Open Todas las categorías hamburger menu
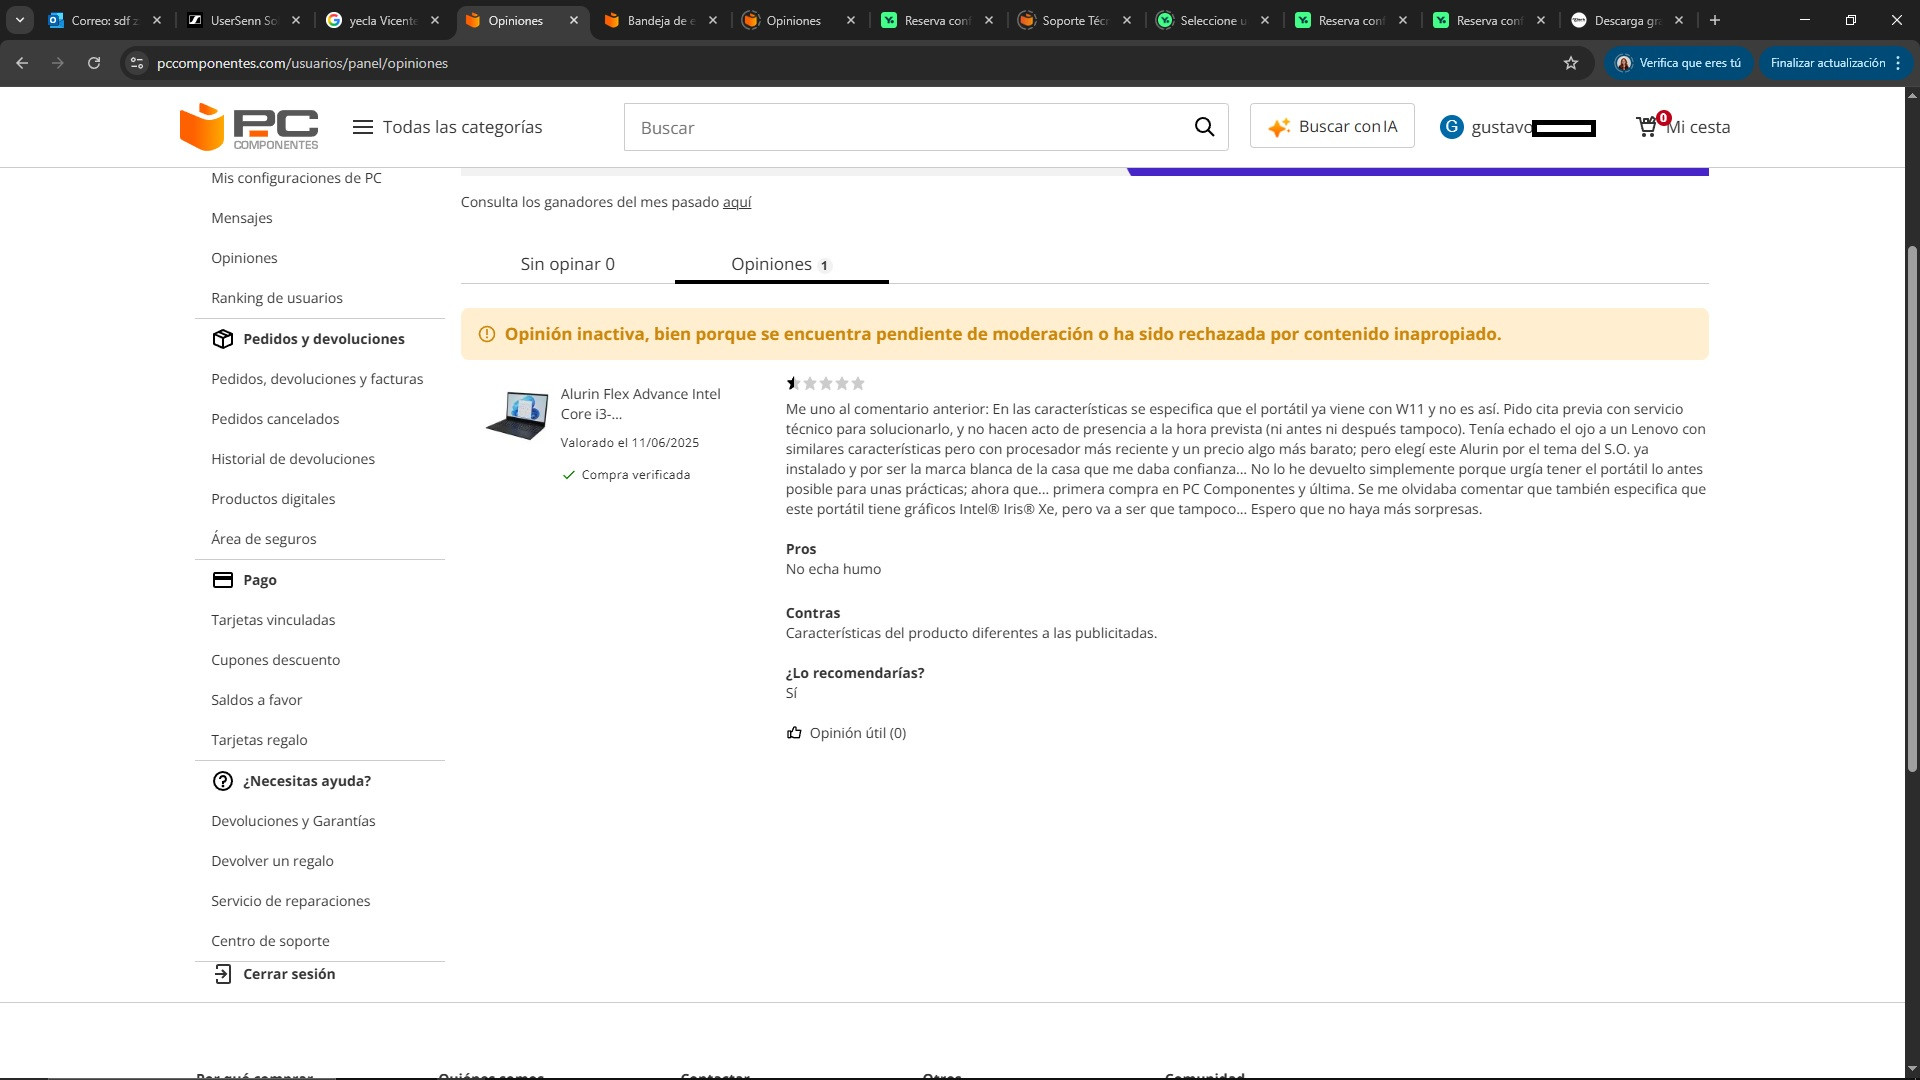The image size is (1920, 1080). (x=363, y=127)
